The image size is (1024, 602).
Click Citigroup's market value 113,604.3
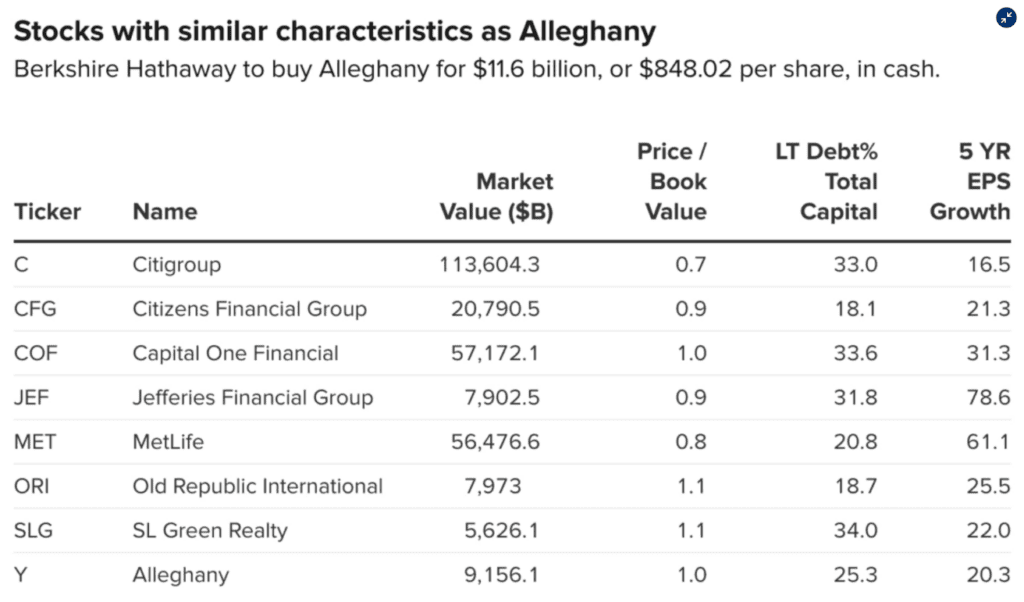click(x=489, y=265)
